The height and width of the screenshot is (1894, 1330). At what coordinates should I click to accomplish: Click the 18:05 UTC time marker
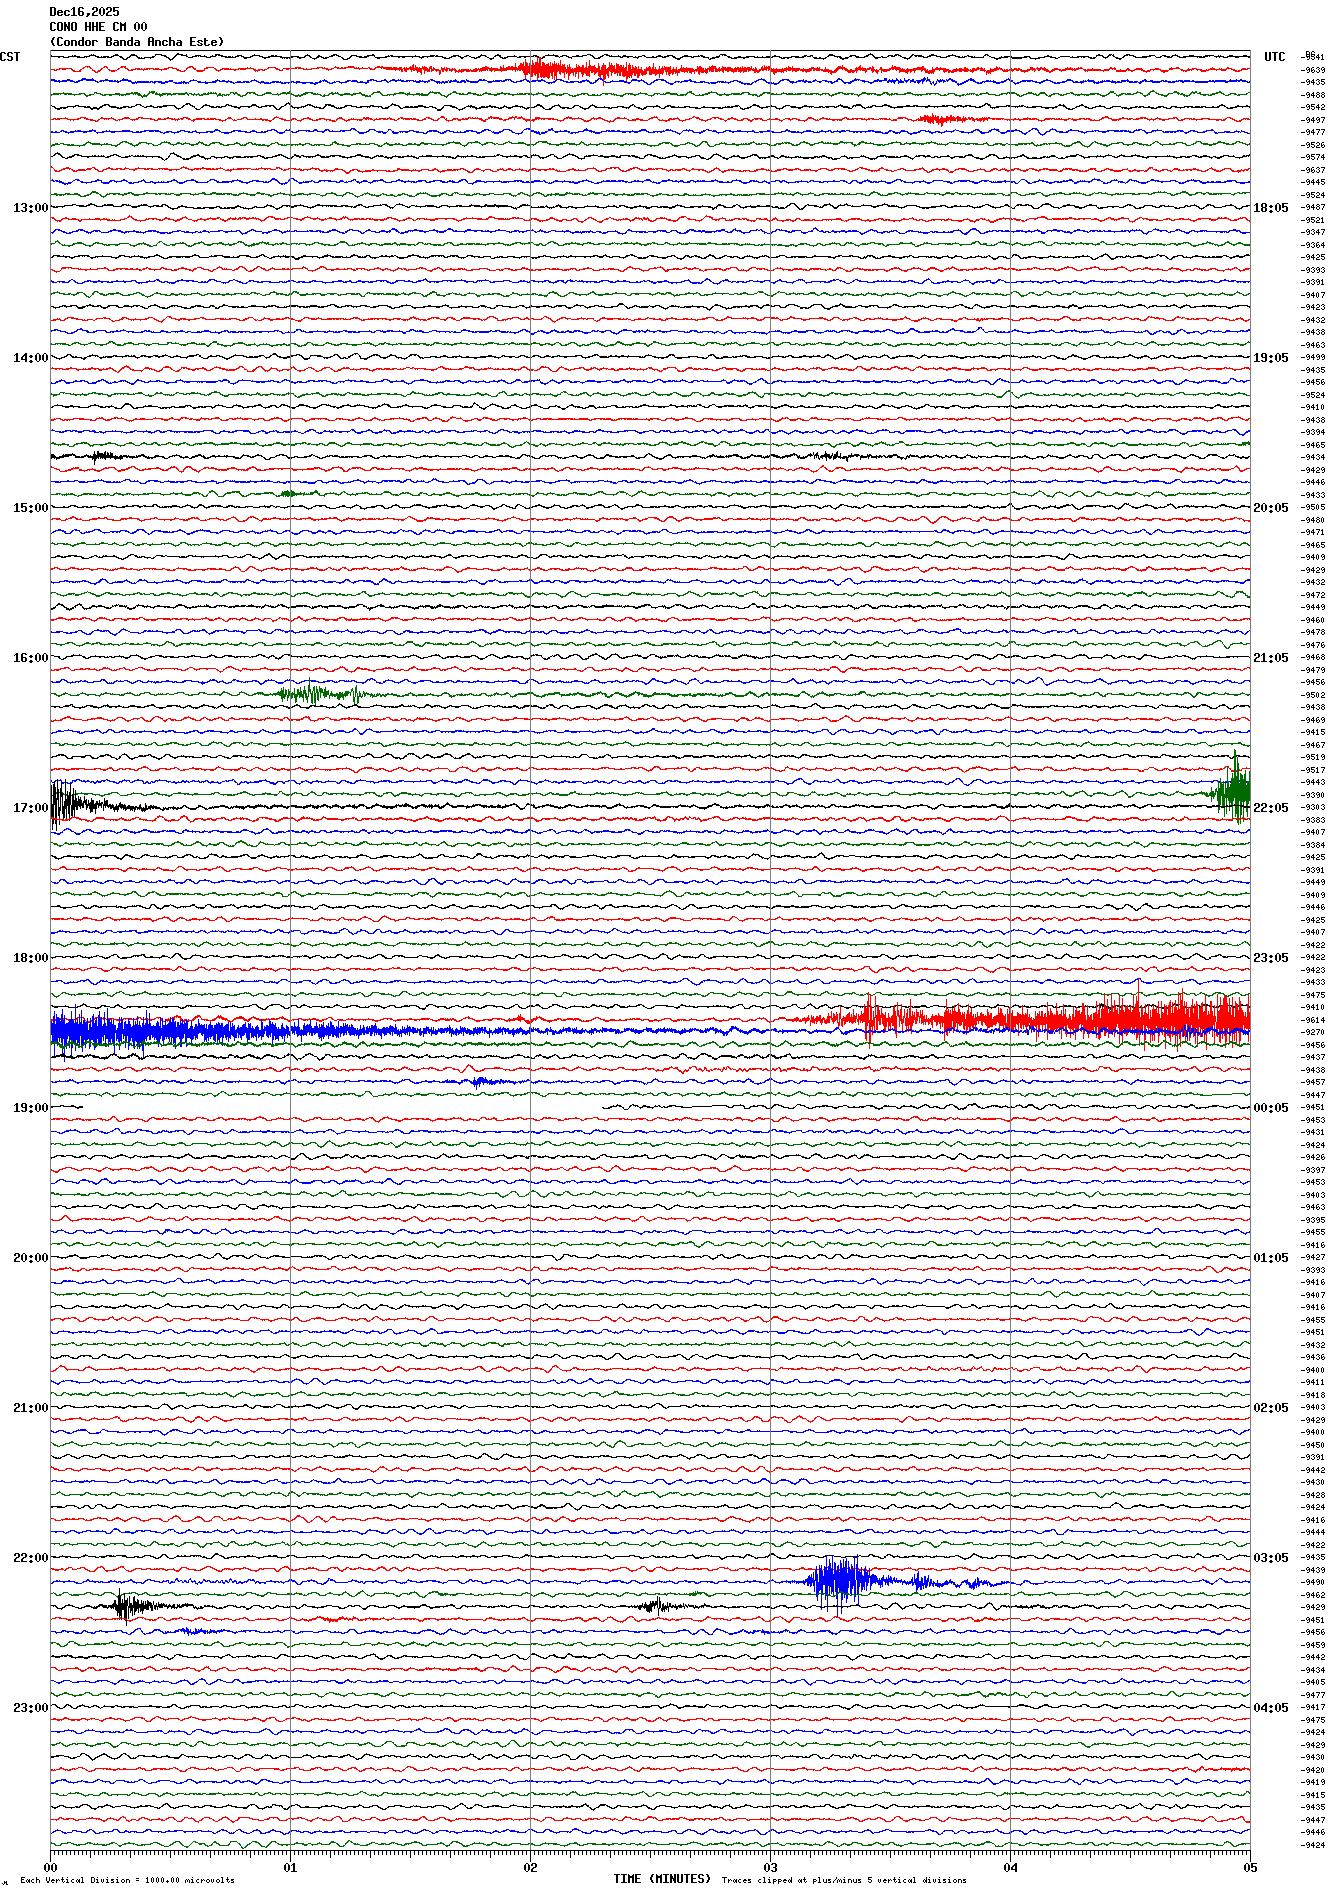(1270, 208)
